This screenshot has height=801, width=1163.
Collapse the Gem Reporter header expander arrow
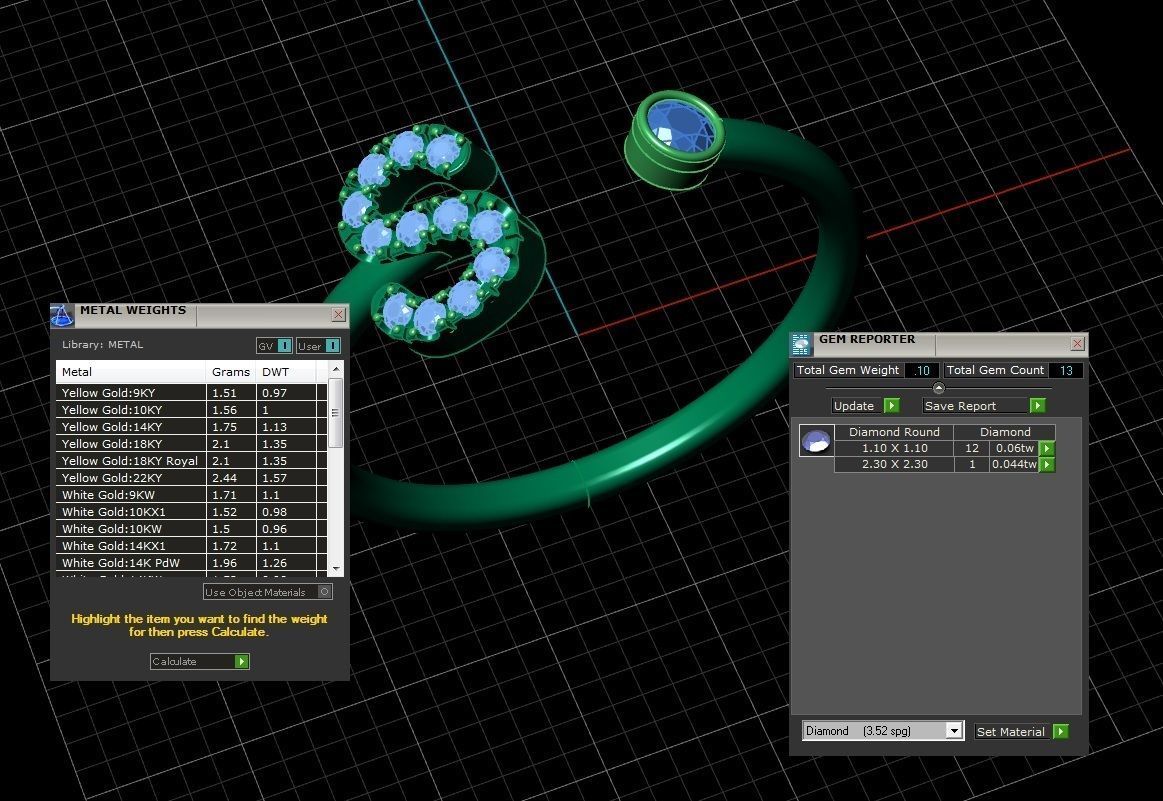938,388
